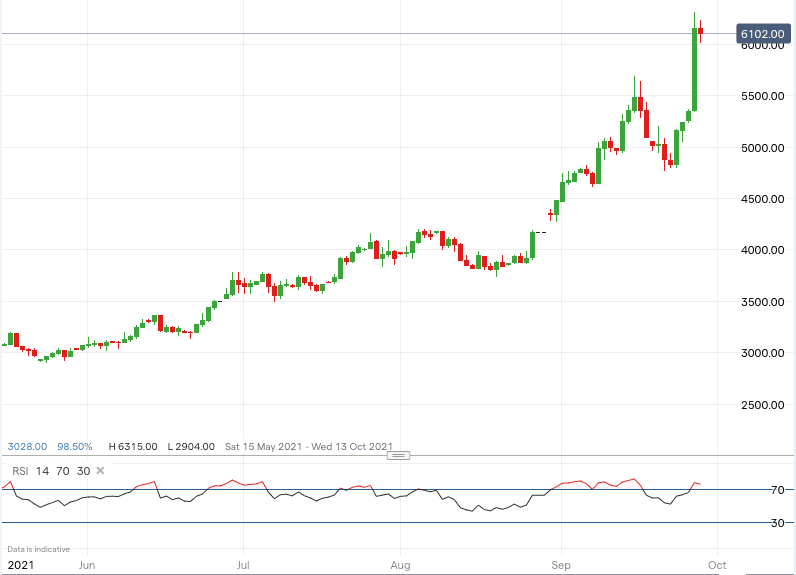Click the Oct label on time axis
This screenshot has width=796, height=575.
[x=717, y=565]
